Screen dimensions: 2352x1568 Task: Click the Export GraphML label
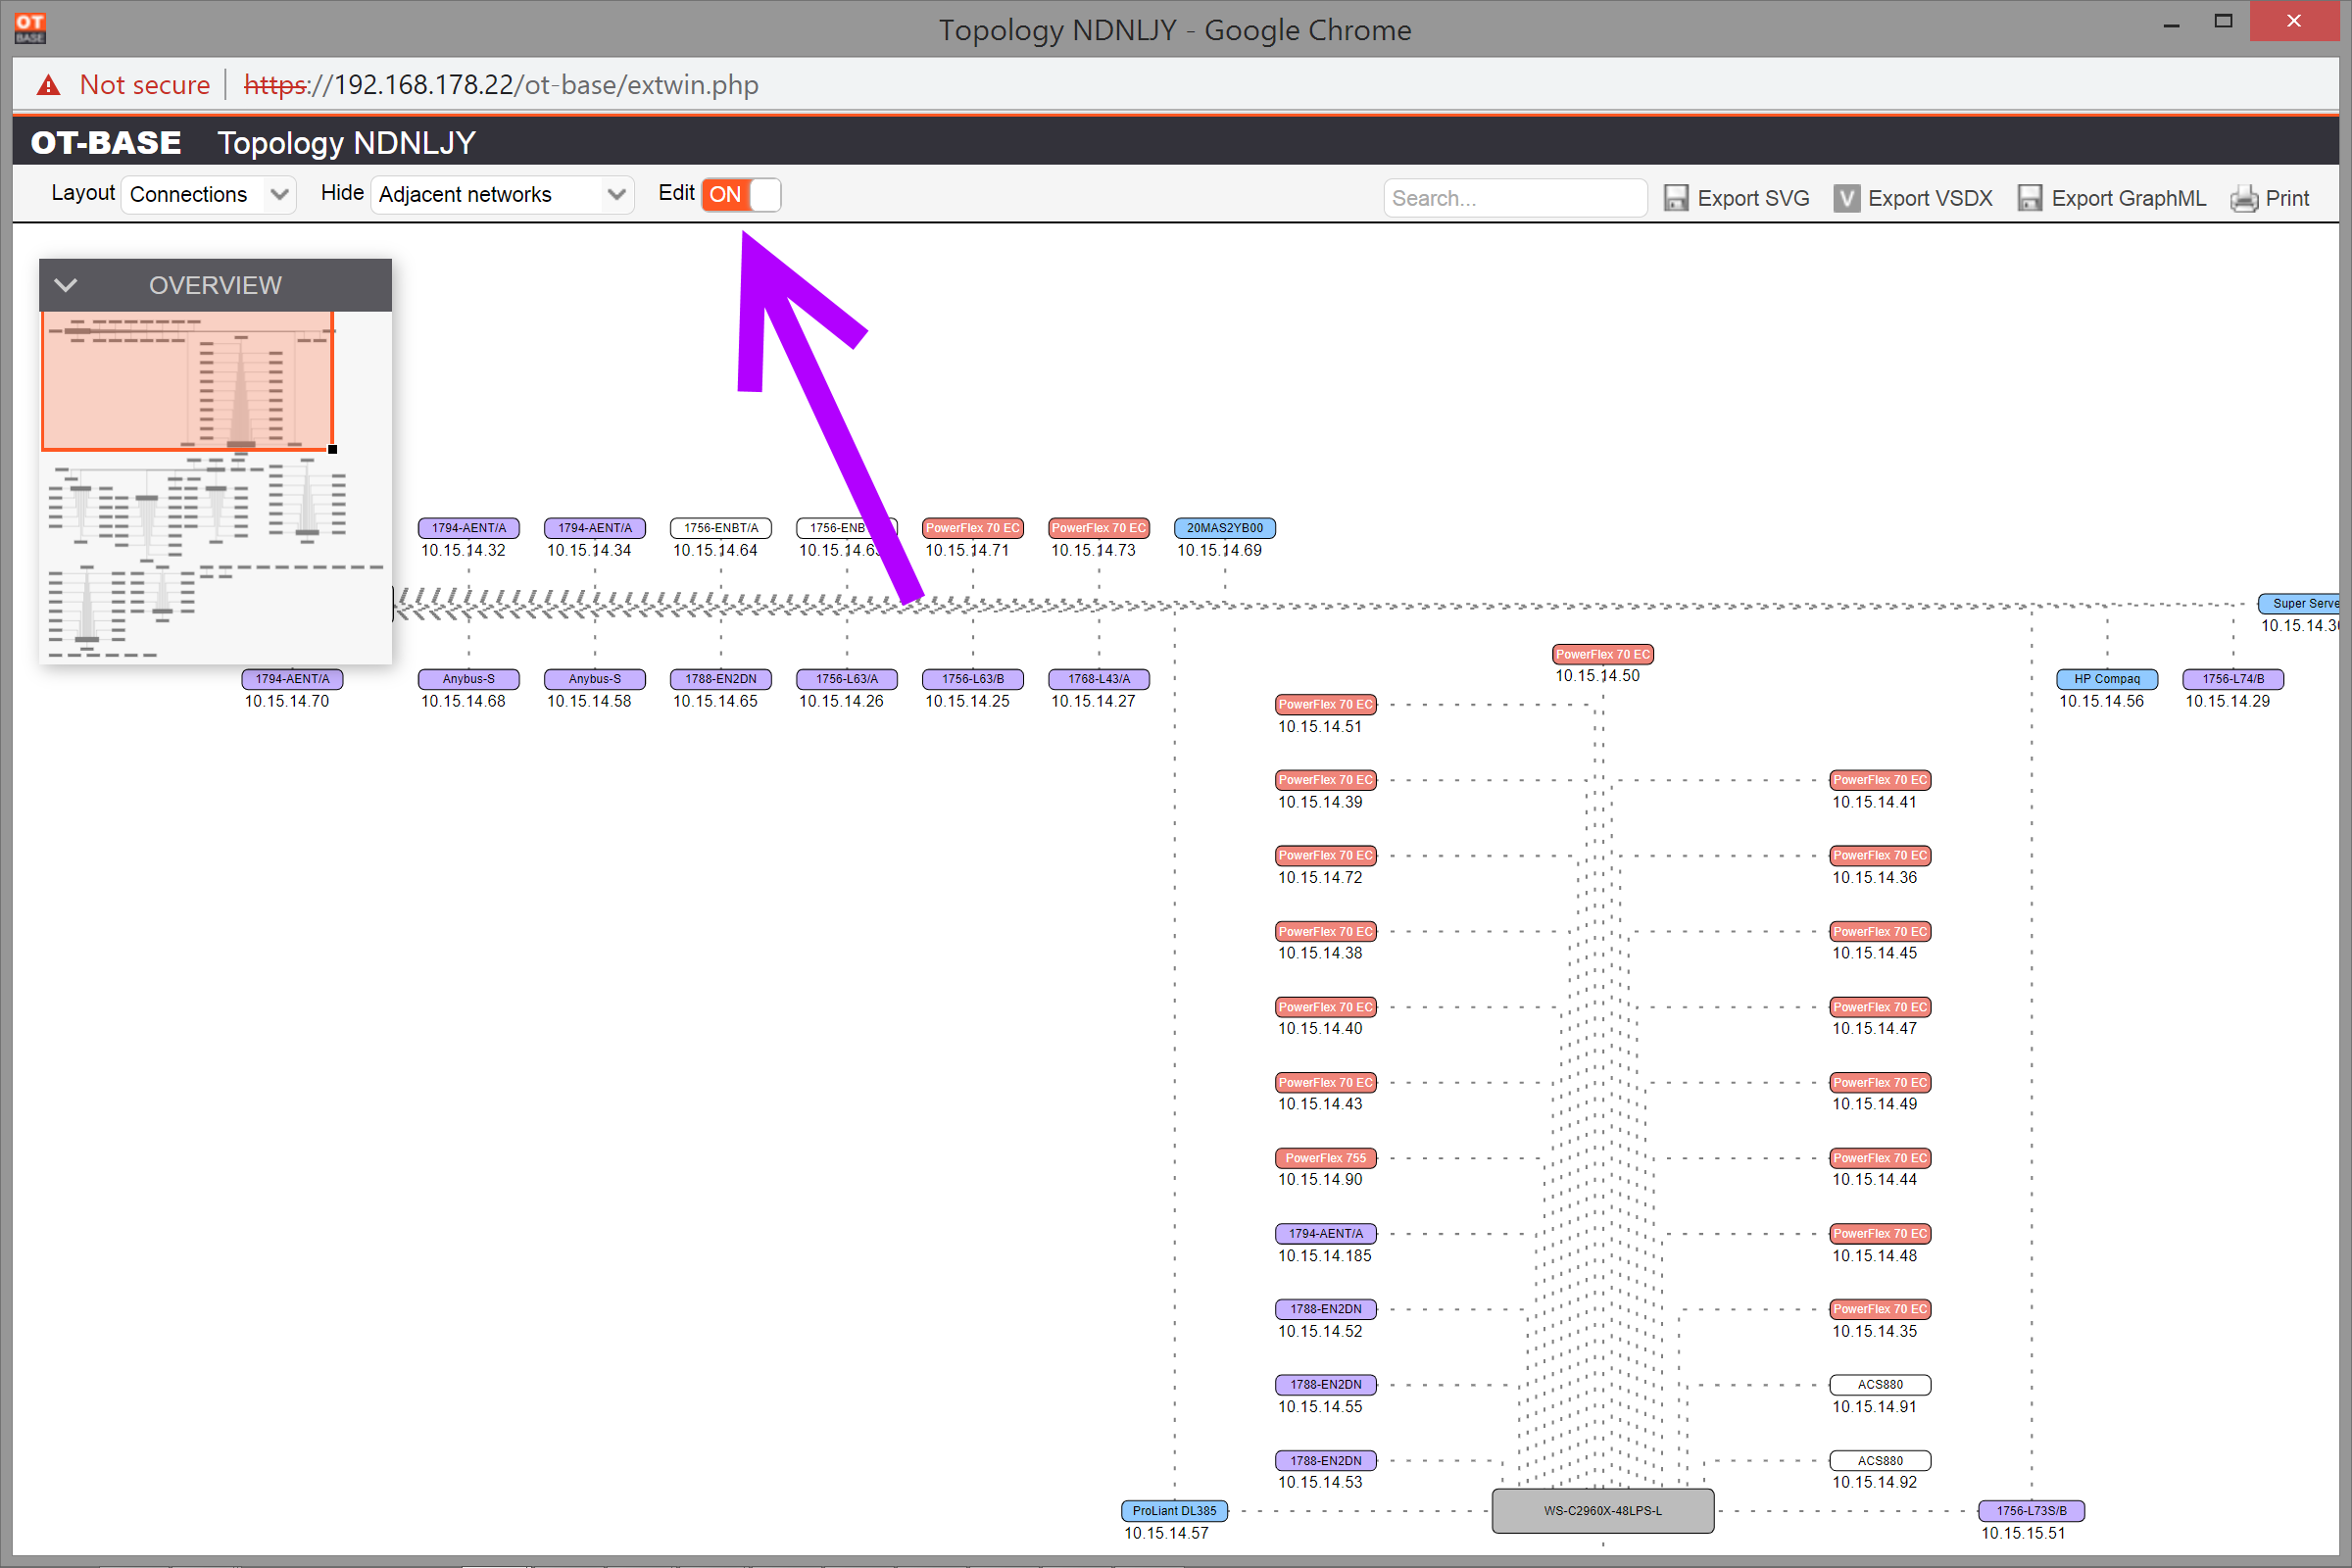click(x=2128, y=198)
